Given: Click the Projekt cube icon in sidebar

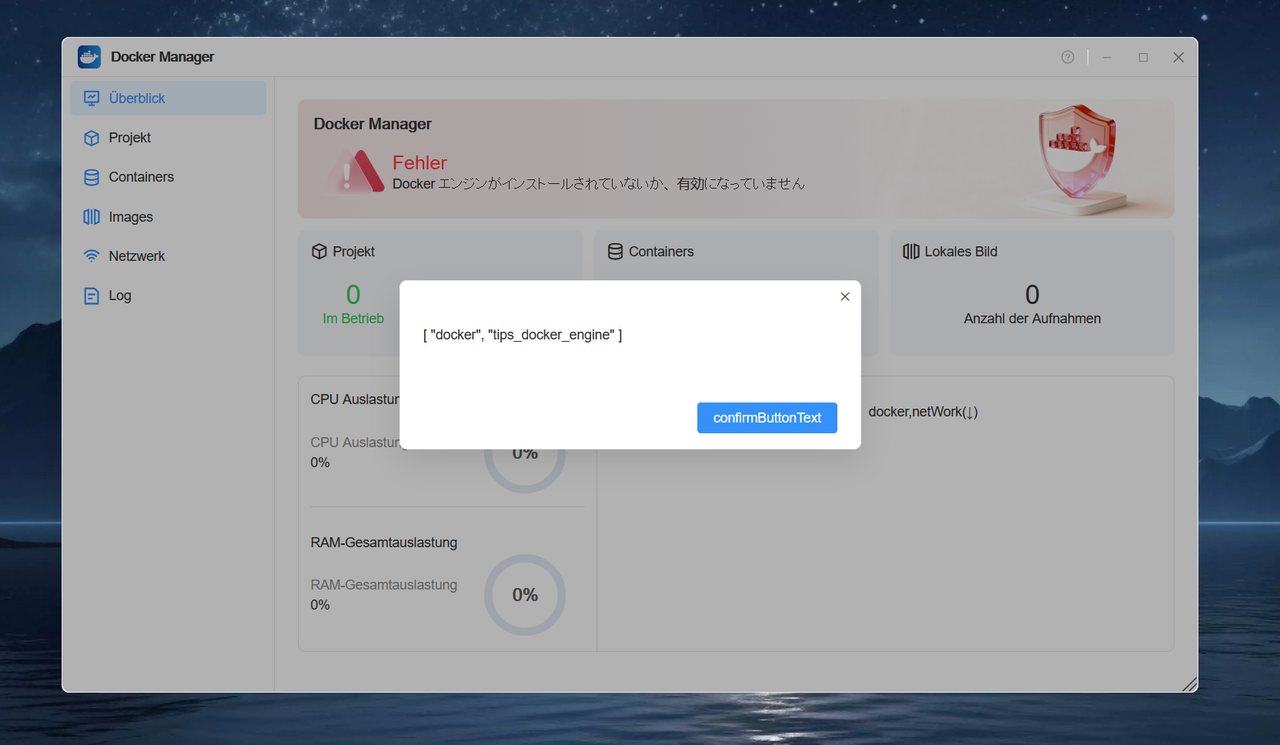Looking at the screenshot, I should 92,138.
